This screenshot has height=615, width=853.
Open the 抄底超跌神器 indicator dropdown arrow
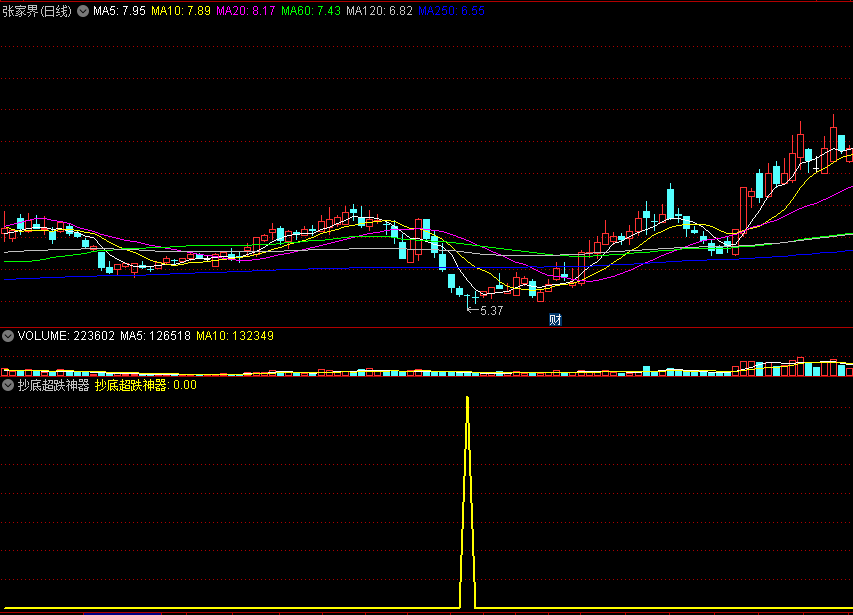tap(8, 386)
